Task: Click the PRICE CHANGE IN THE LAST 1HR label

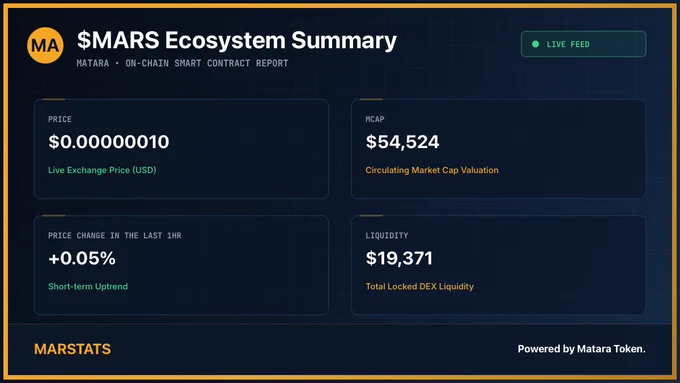Action: coord(114,236)
